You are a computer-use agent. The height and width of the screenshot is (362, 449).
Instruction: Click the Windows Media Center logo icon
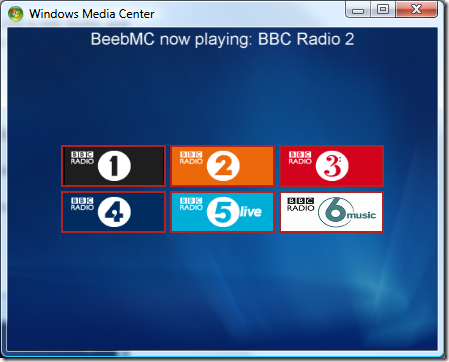[x=16, y=14]
